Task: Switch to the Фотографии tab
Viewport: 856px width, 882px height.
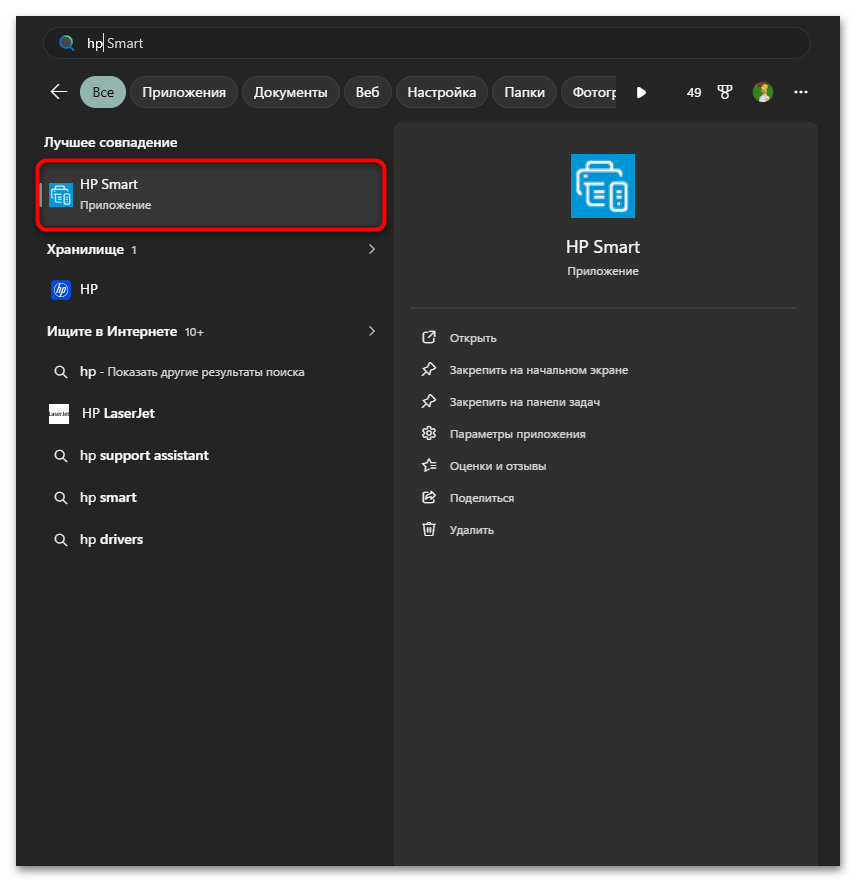Action: click(589, 92)
